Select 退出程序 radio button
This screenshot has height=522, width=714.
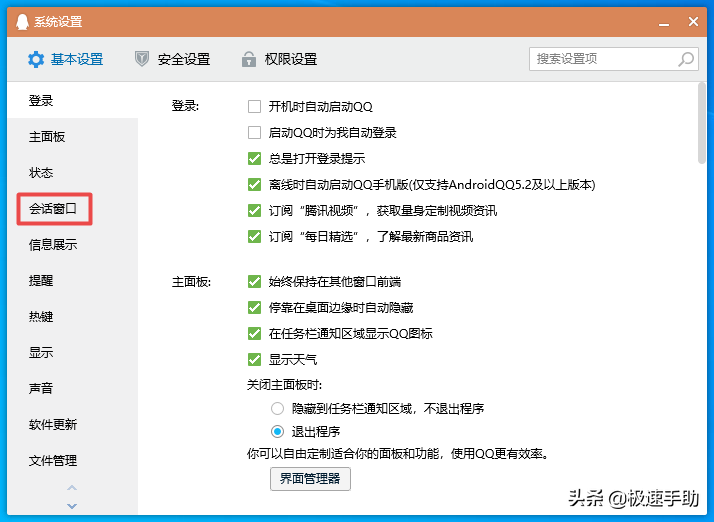(x=277, y=431)
